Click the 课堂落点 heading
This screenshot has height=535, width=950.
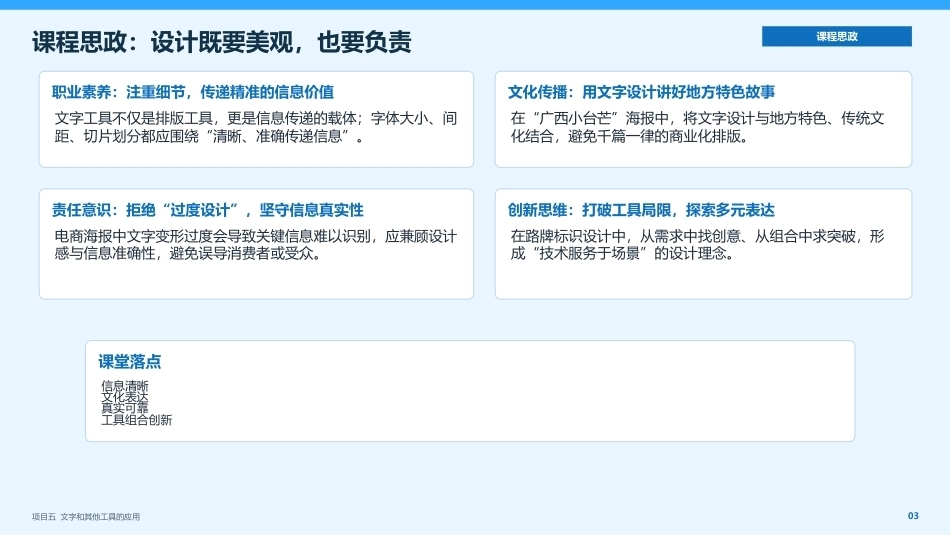(130, 362)
